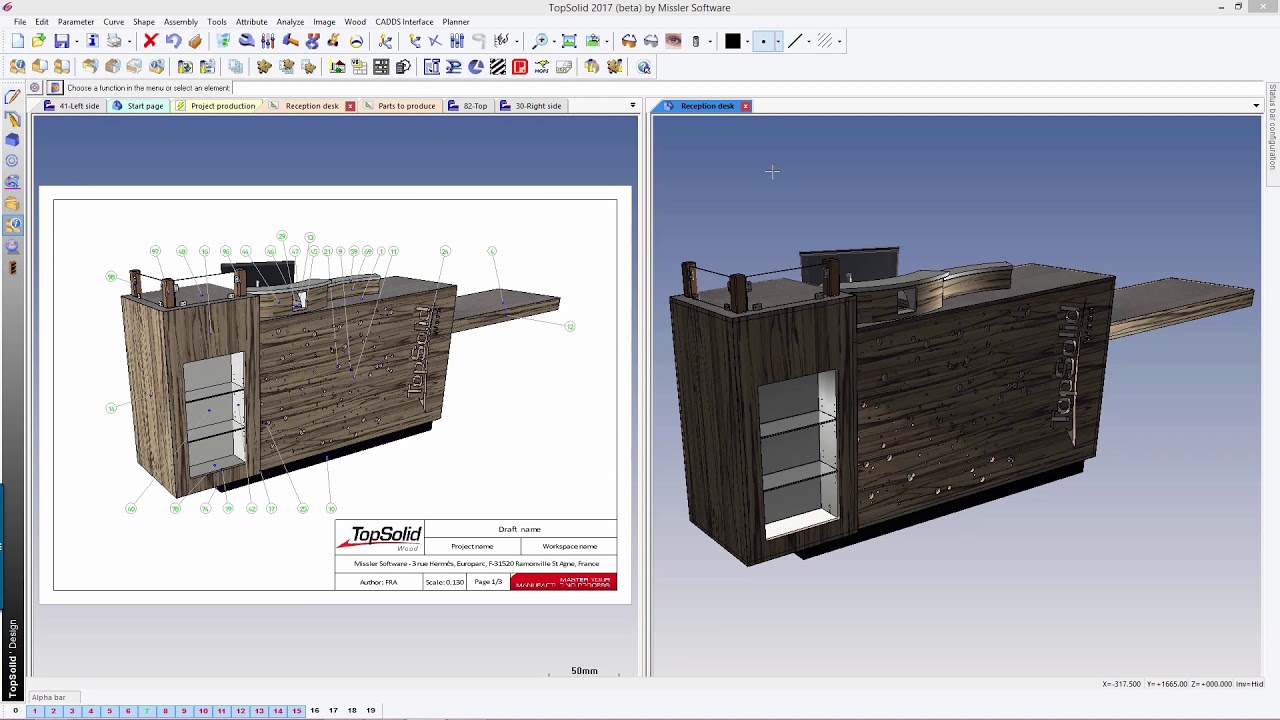Switch to the Project production tab
1280x720 pixels.
[x=216, y=106]
